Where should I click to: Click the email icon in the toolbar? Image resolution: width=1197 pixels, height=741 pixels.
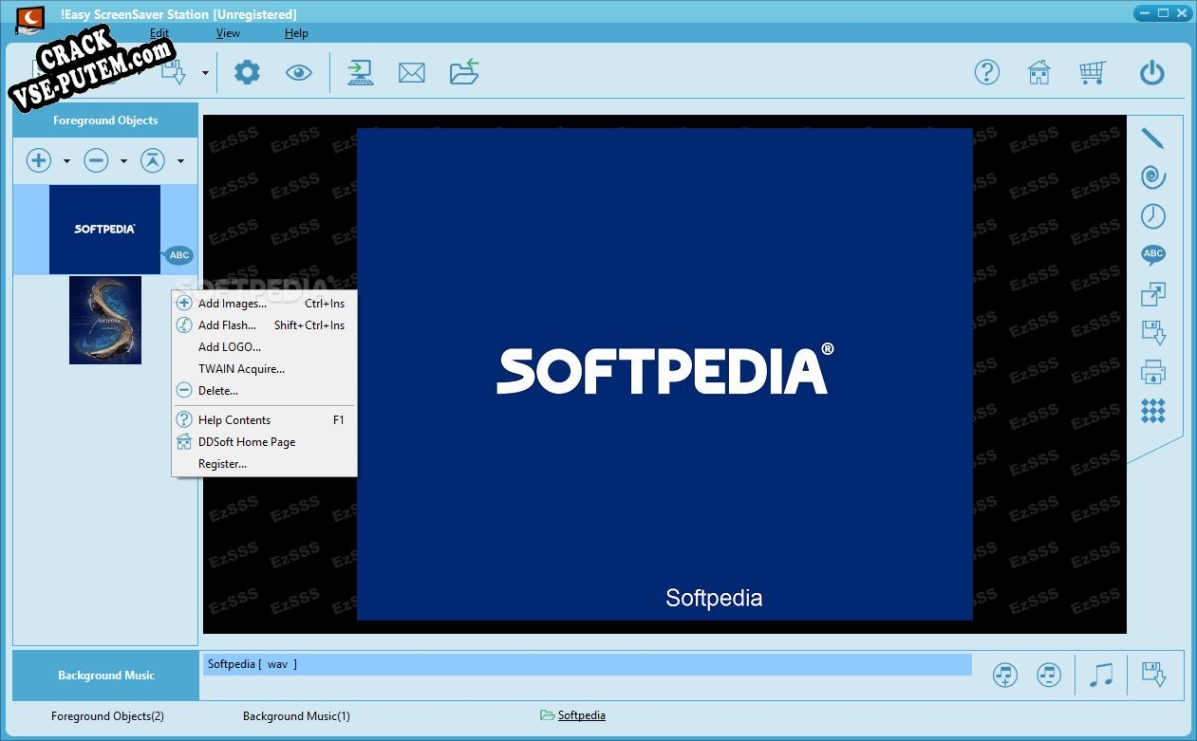[411, 71]
